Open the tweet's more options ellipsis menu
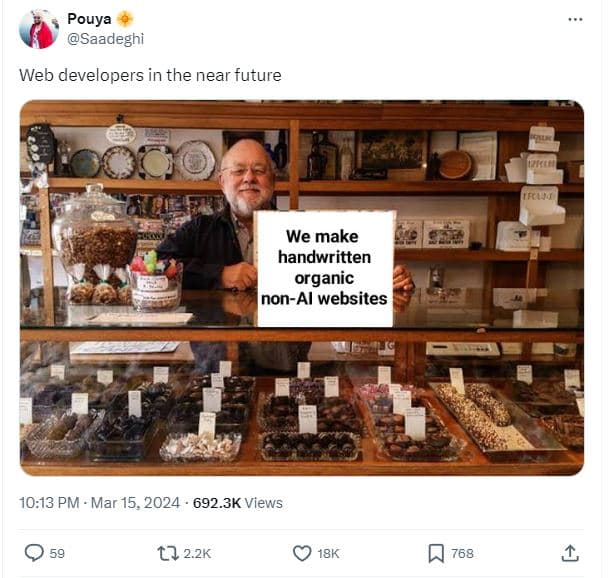 574,19
